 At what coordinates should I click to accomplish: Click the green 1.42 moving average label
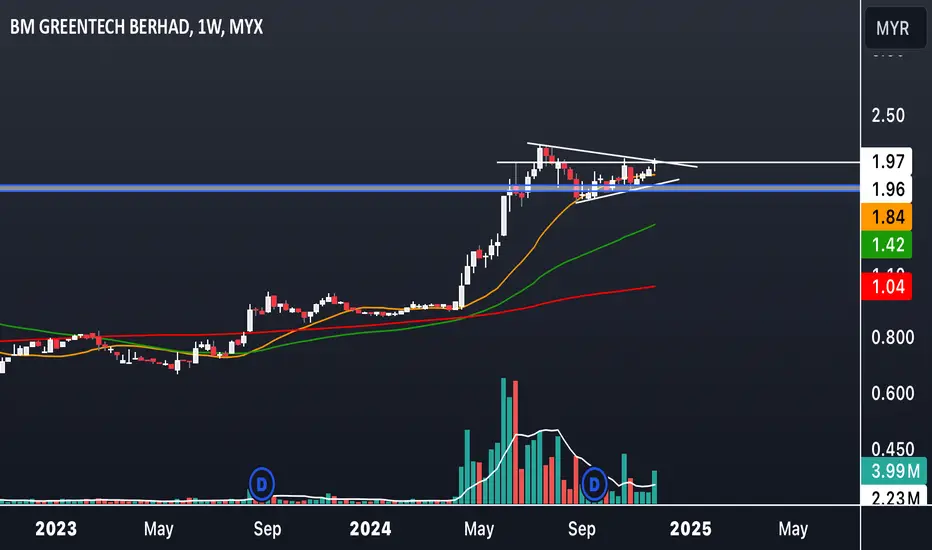(x=887, y=245)
